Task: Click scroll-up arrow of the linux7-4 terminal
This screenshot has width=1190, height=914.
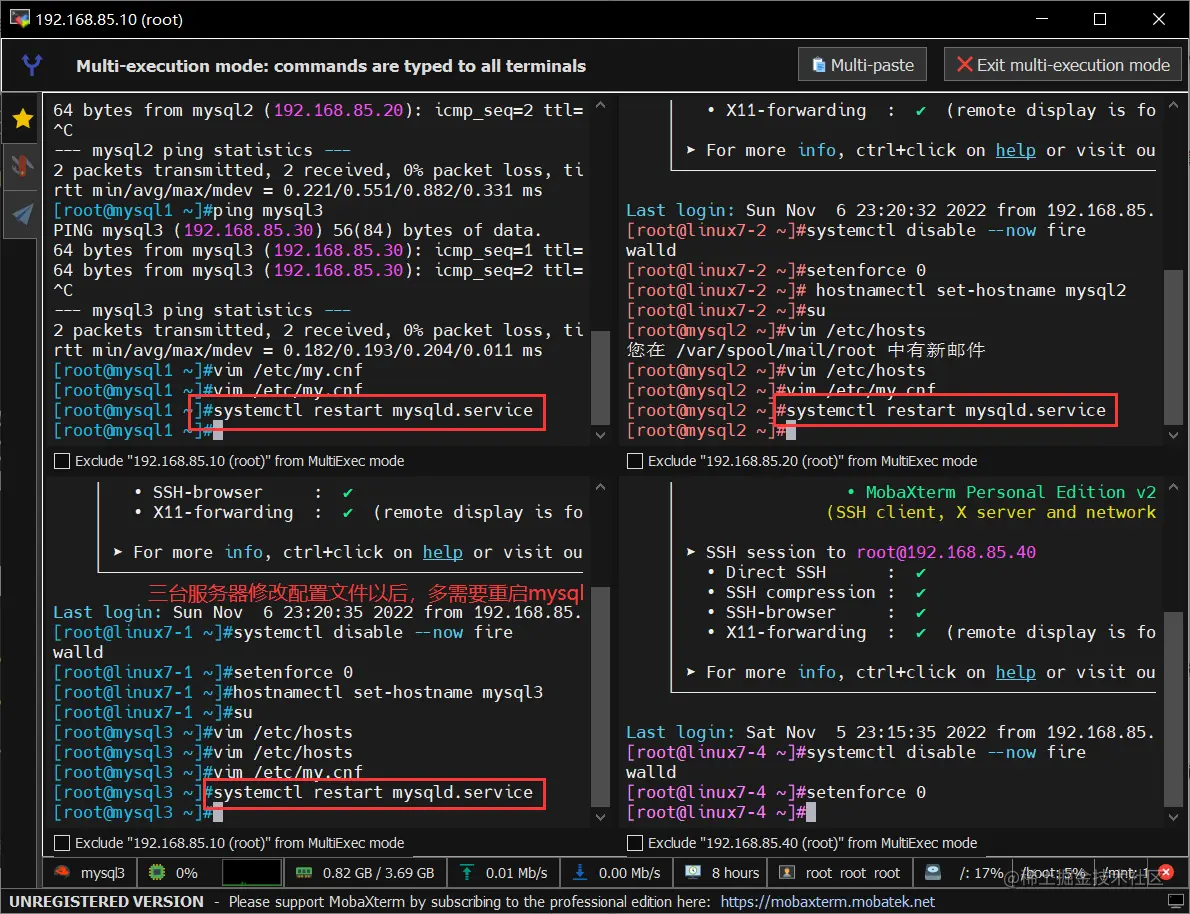Action: click(1173, 487)
